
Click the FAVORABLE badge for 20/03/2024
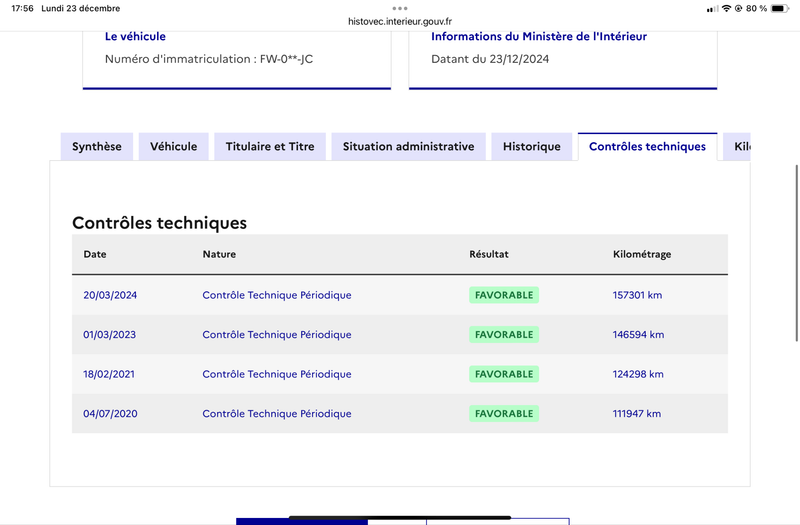point(504,295)
